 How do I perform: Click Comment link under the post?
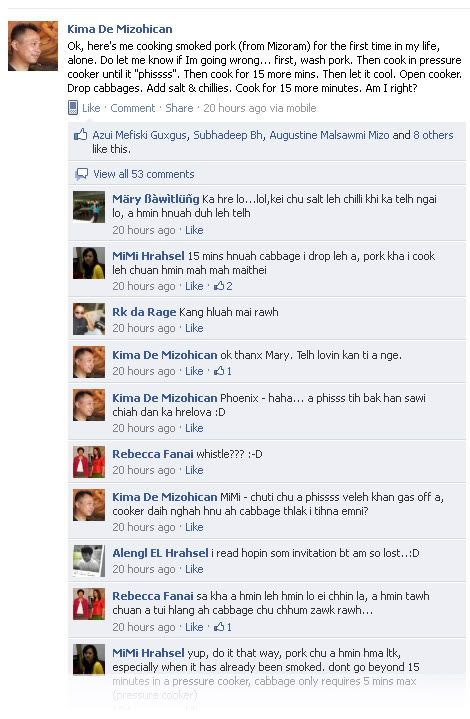point(133,108)
